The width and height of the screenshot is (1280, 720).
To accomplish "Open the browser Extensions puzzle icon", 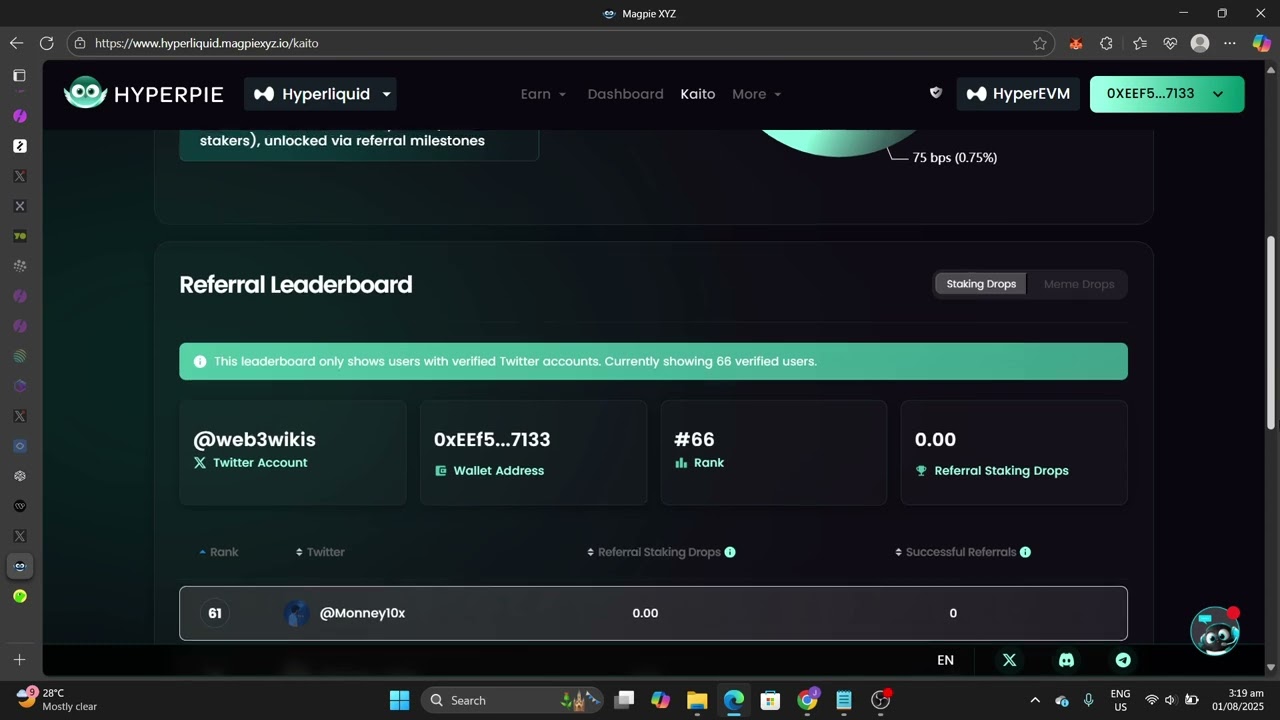I will 1106,43.
